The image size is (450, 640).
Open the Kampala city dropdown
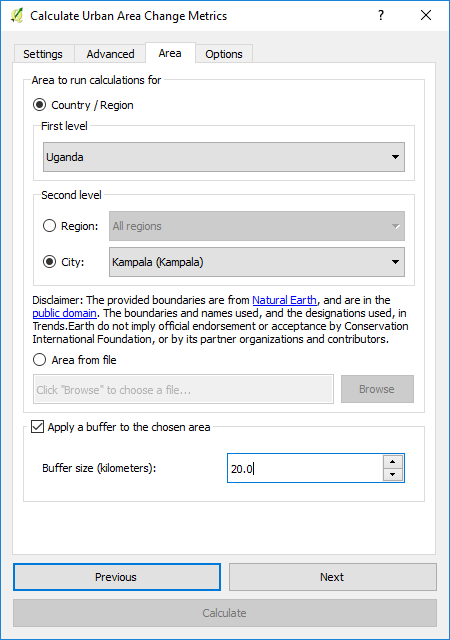coord(257,262)
